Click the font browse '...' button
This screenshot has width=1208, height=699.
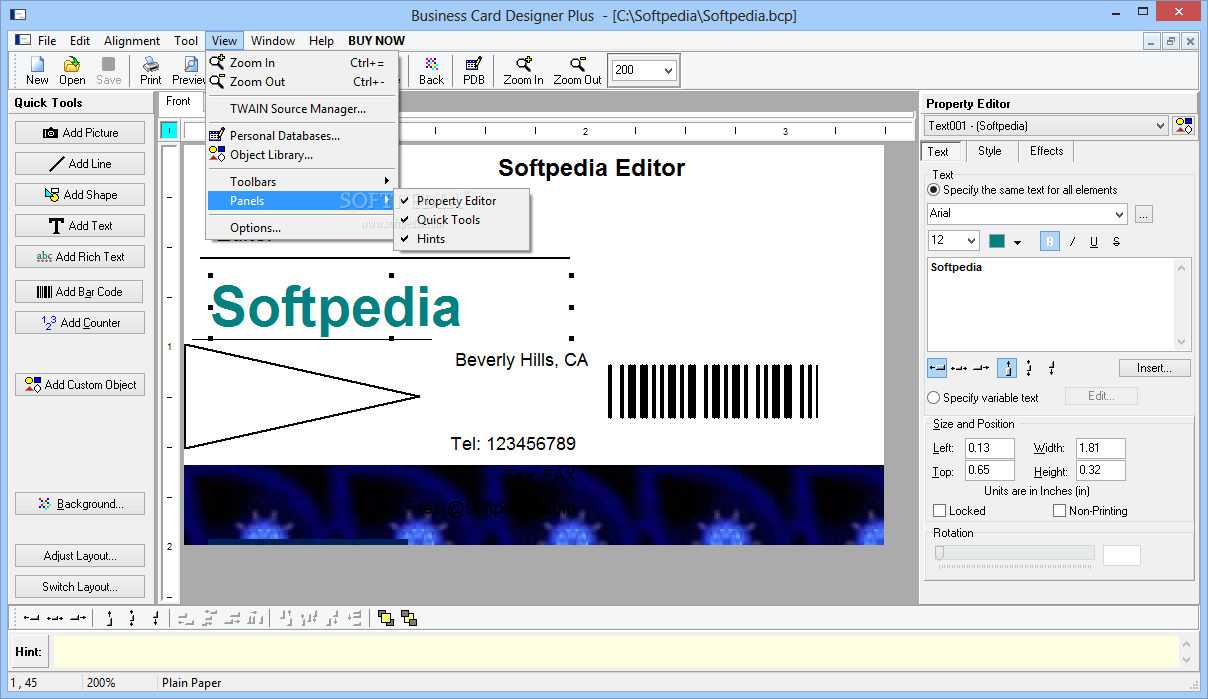1144,214
